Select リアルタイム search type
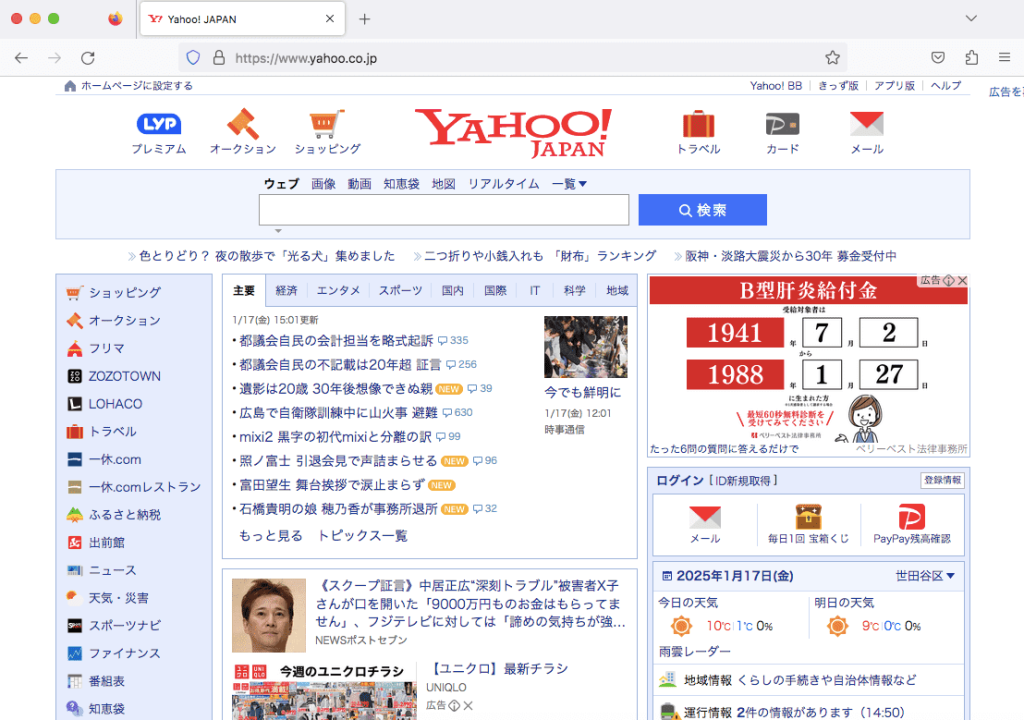Viewport: 1024px width, 720px height. pos(504,184)
